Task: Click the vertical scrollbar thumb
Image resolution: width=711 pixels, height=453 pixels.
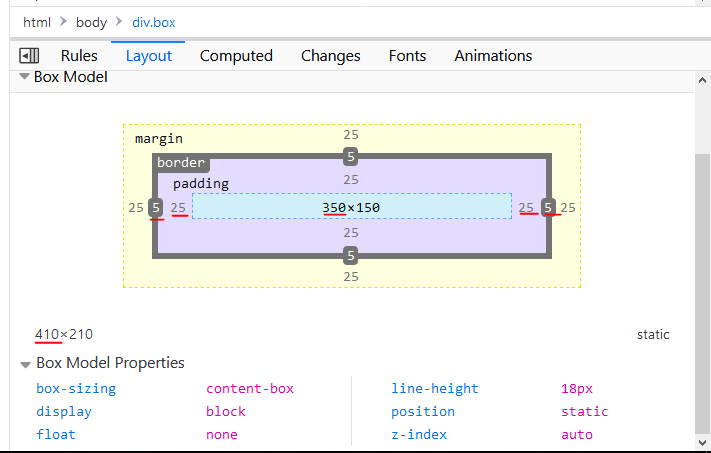Action: tap(702, 294)
